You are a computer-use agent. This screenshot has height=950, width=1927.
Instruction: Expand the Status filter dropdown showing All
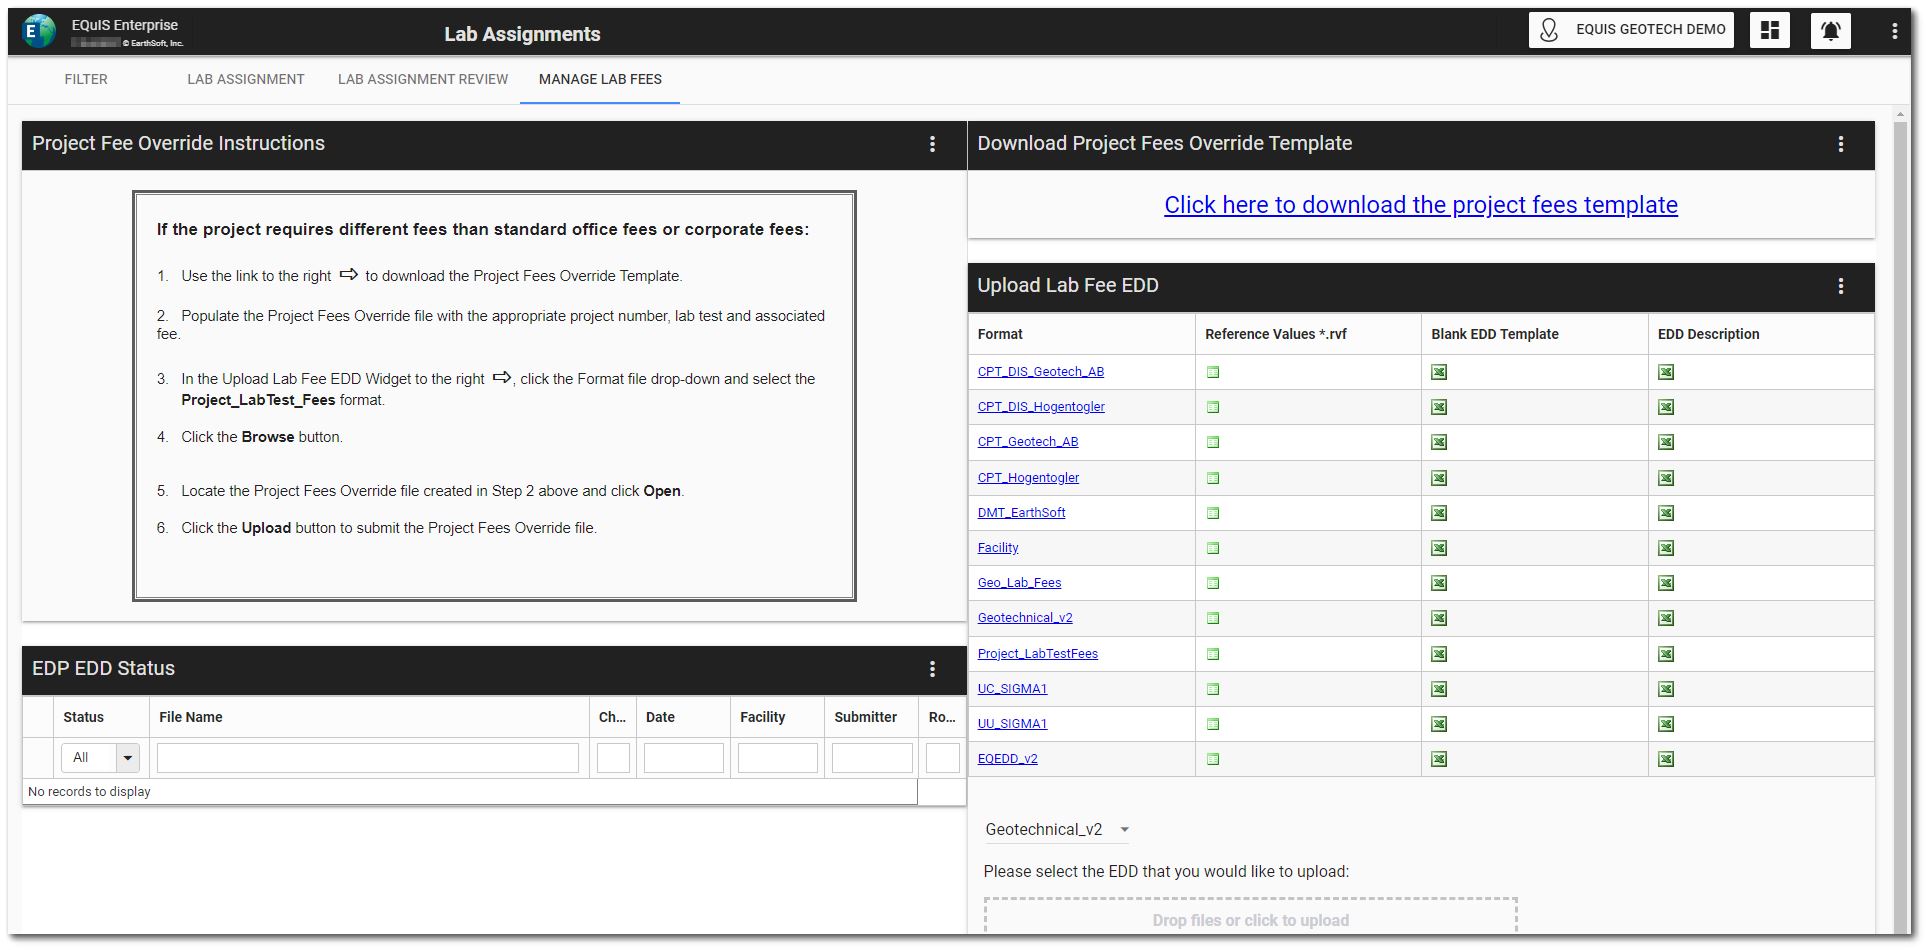click(x=127, y=758)
